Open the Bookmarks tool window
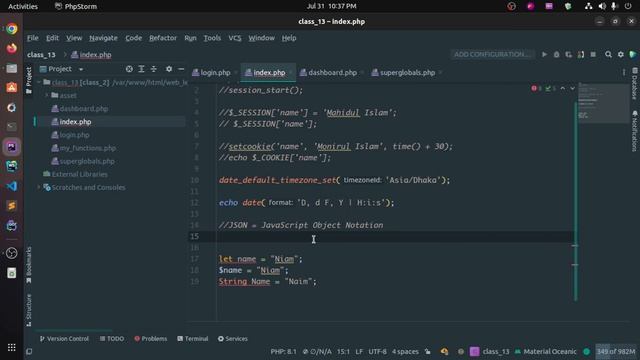The height and width of the screenshot is (360, 640). [x=29, y=265]
